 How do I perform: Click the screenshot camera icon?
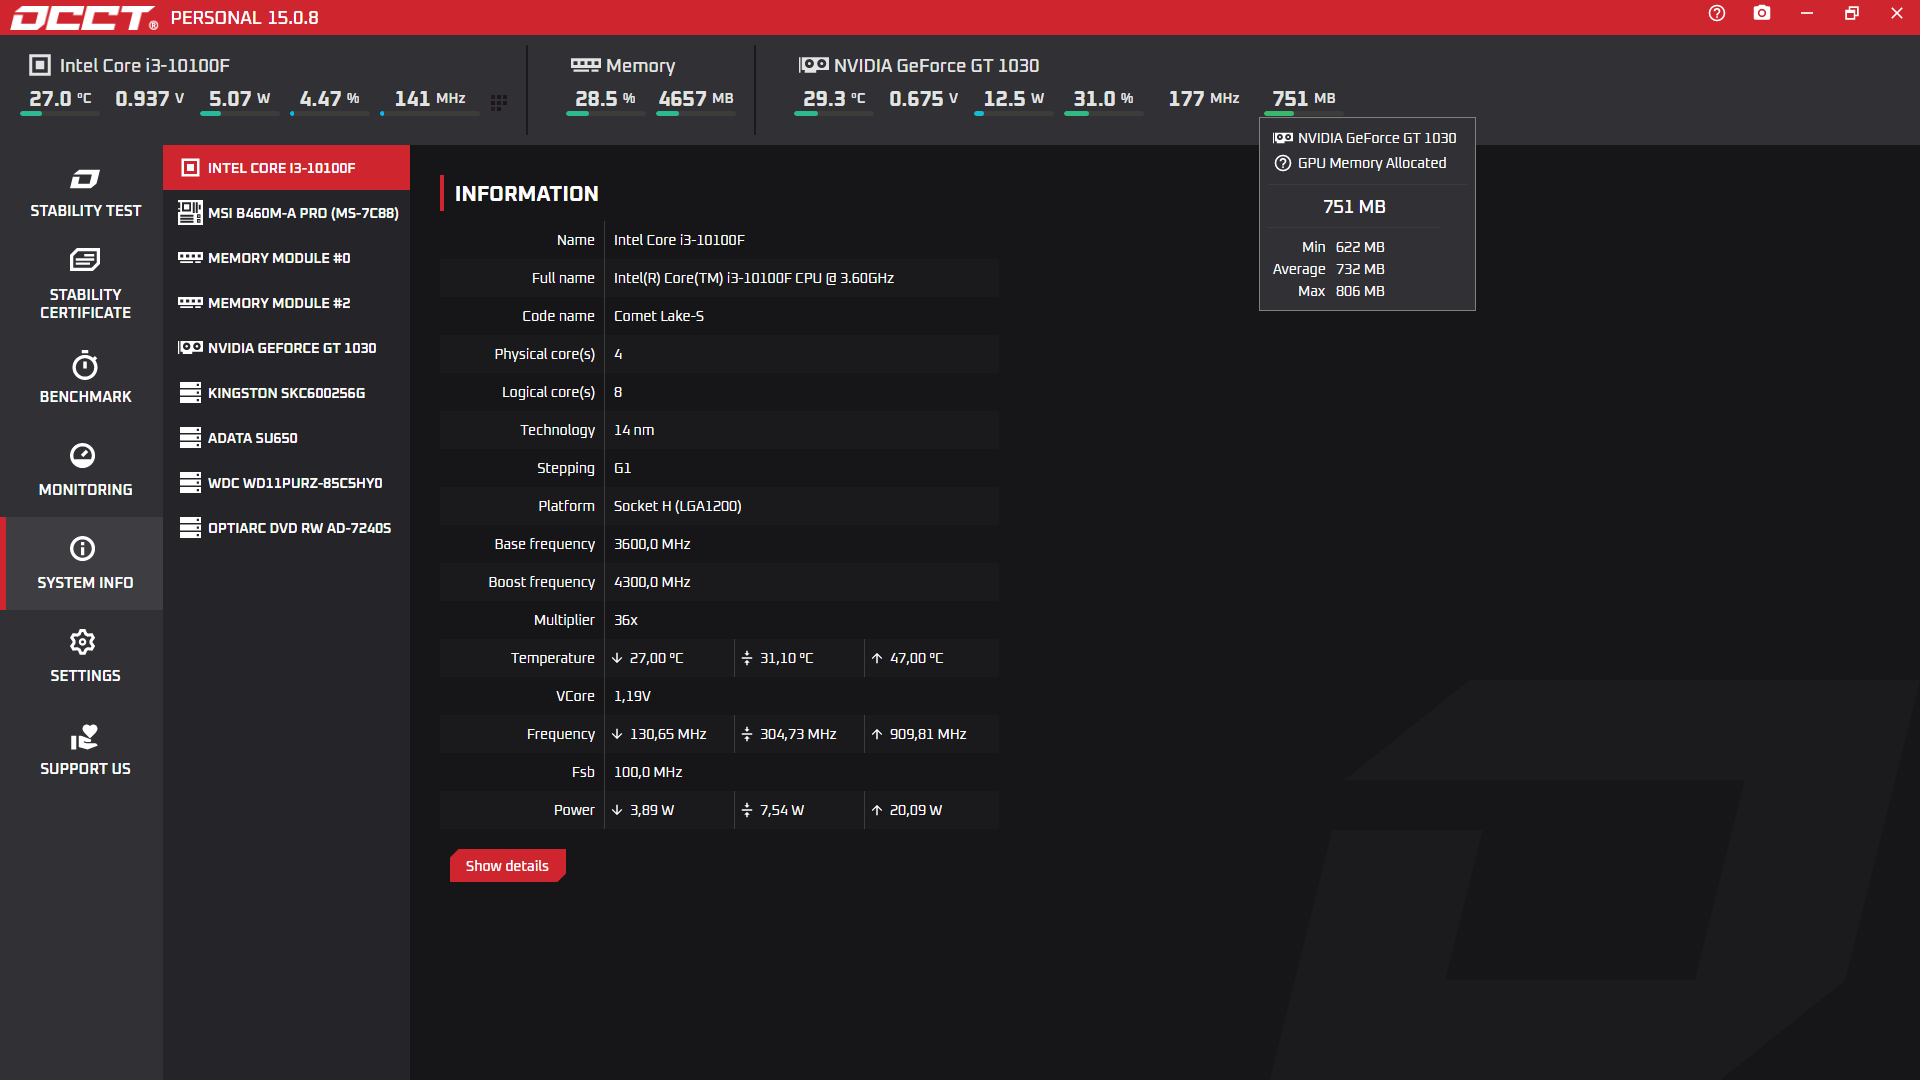pyautogui.click(x=1761, y=13)
